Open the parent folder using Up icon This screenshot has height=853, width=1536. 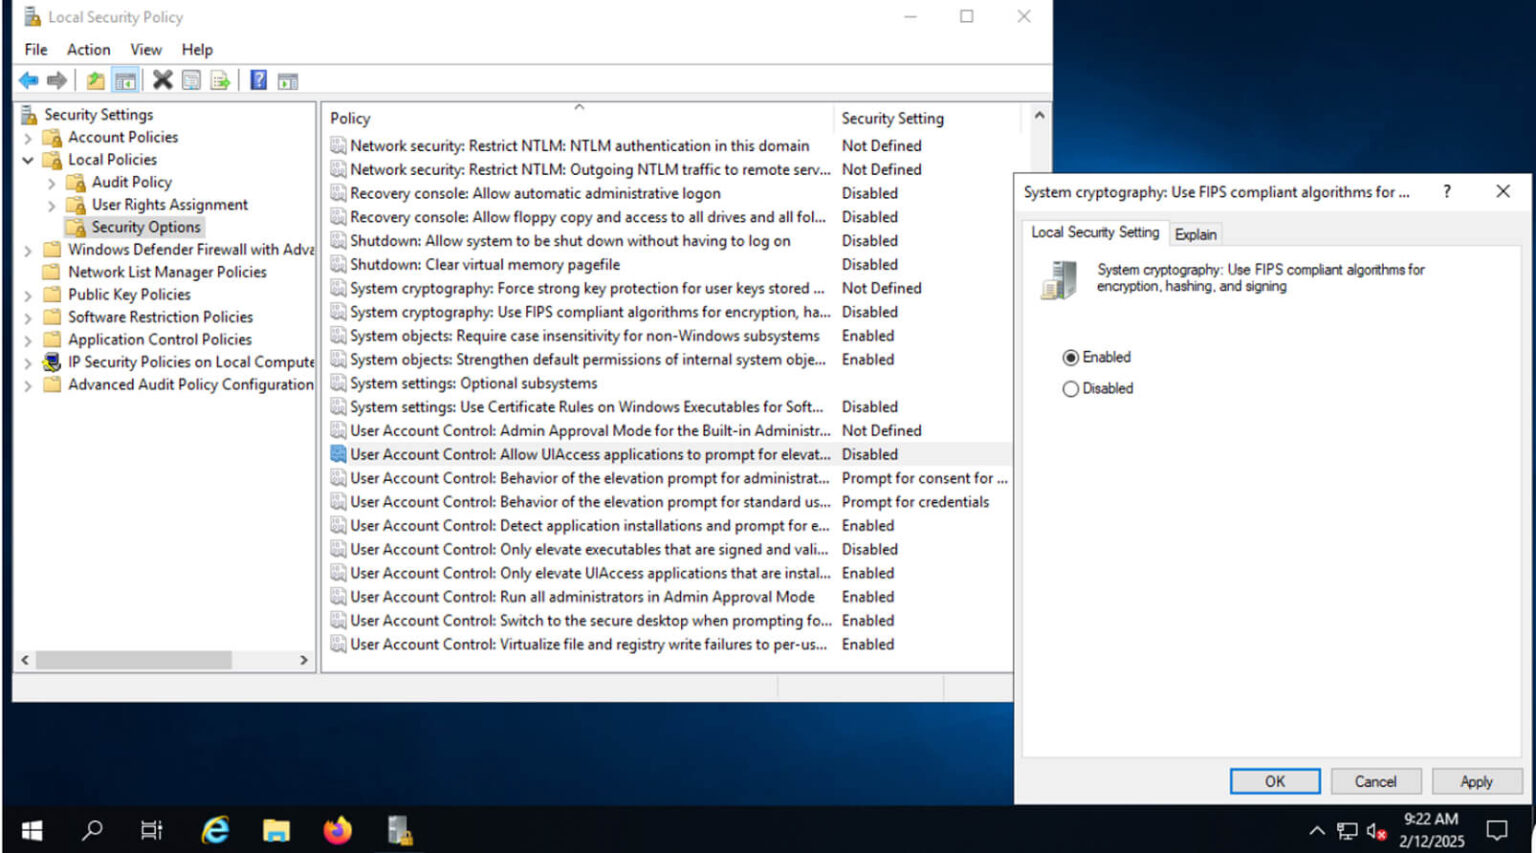94,80
